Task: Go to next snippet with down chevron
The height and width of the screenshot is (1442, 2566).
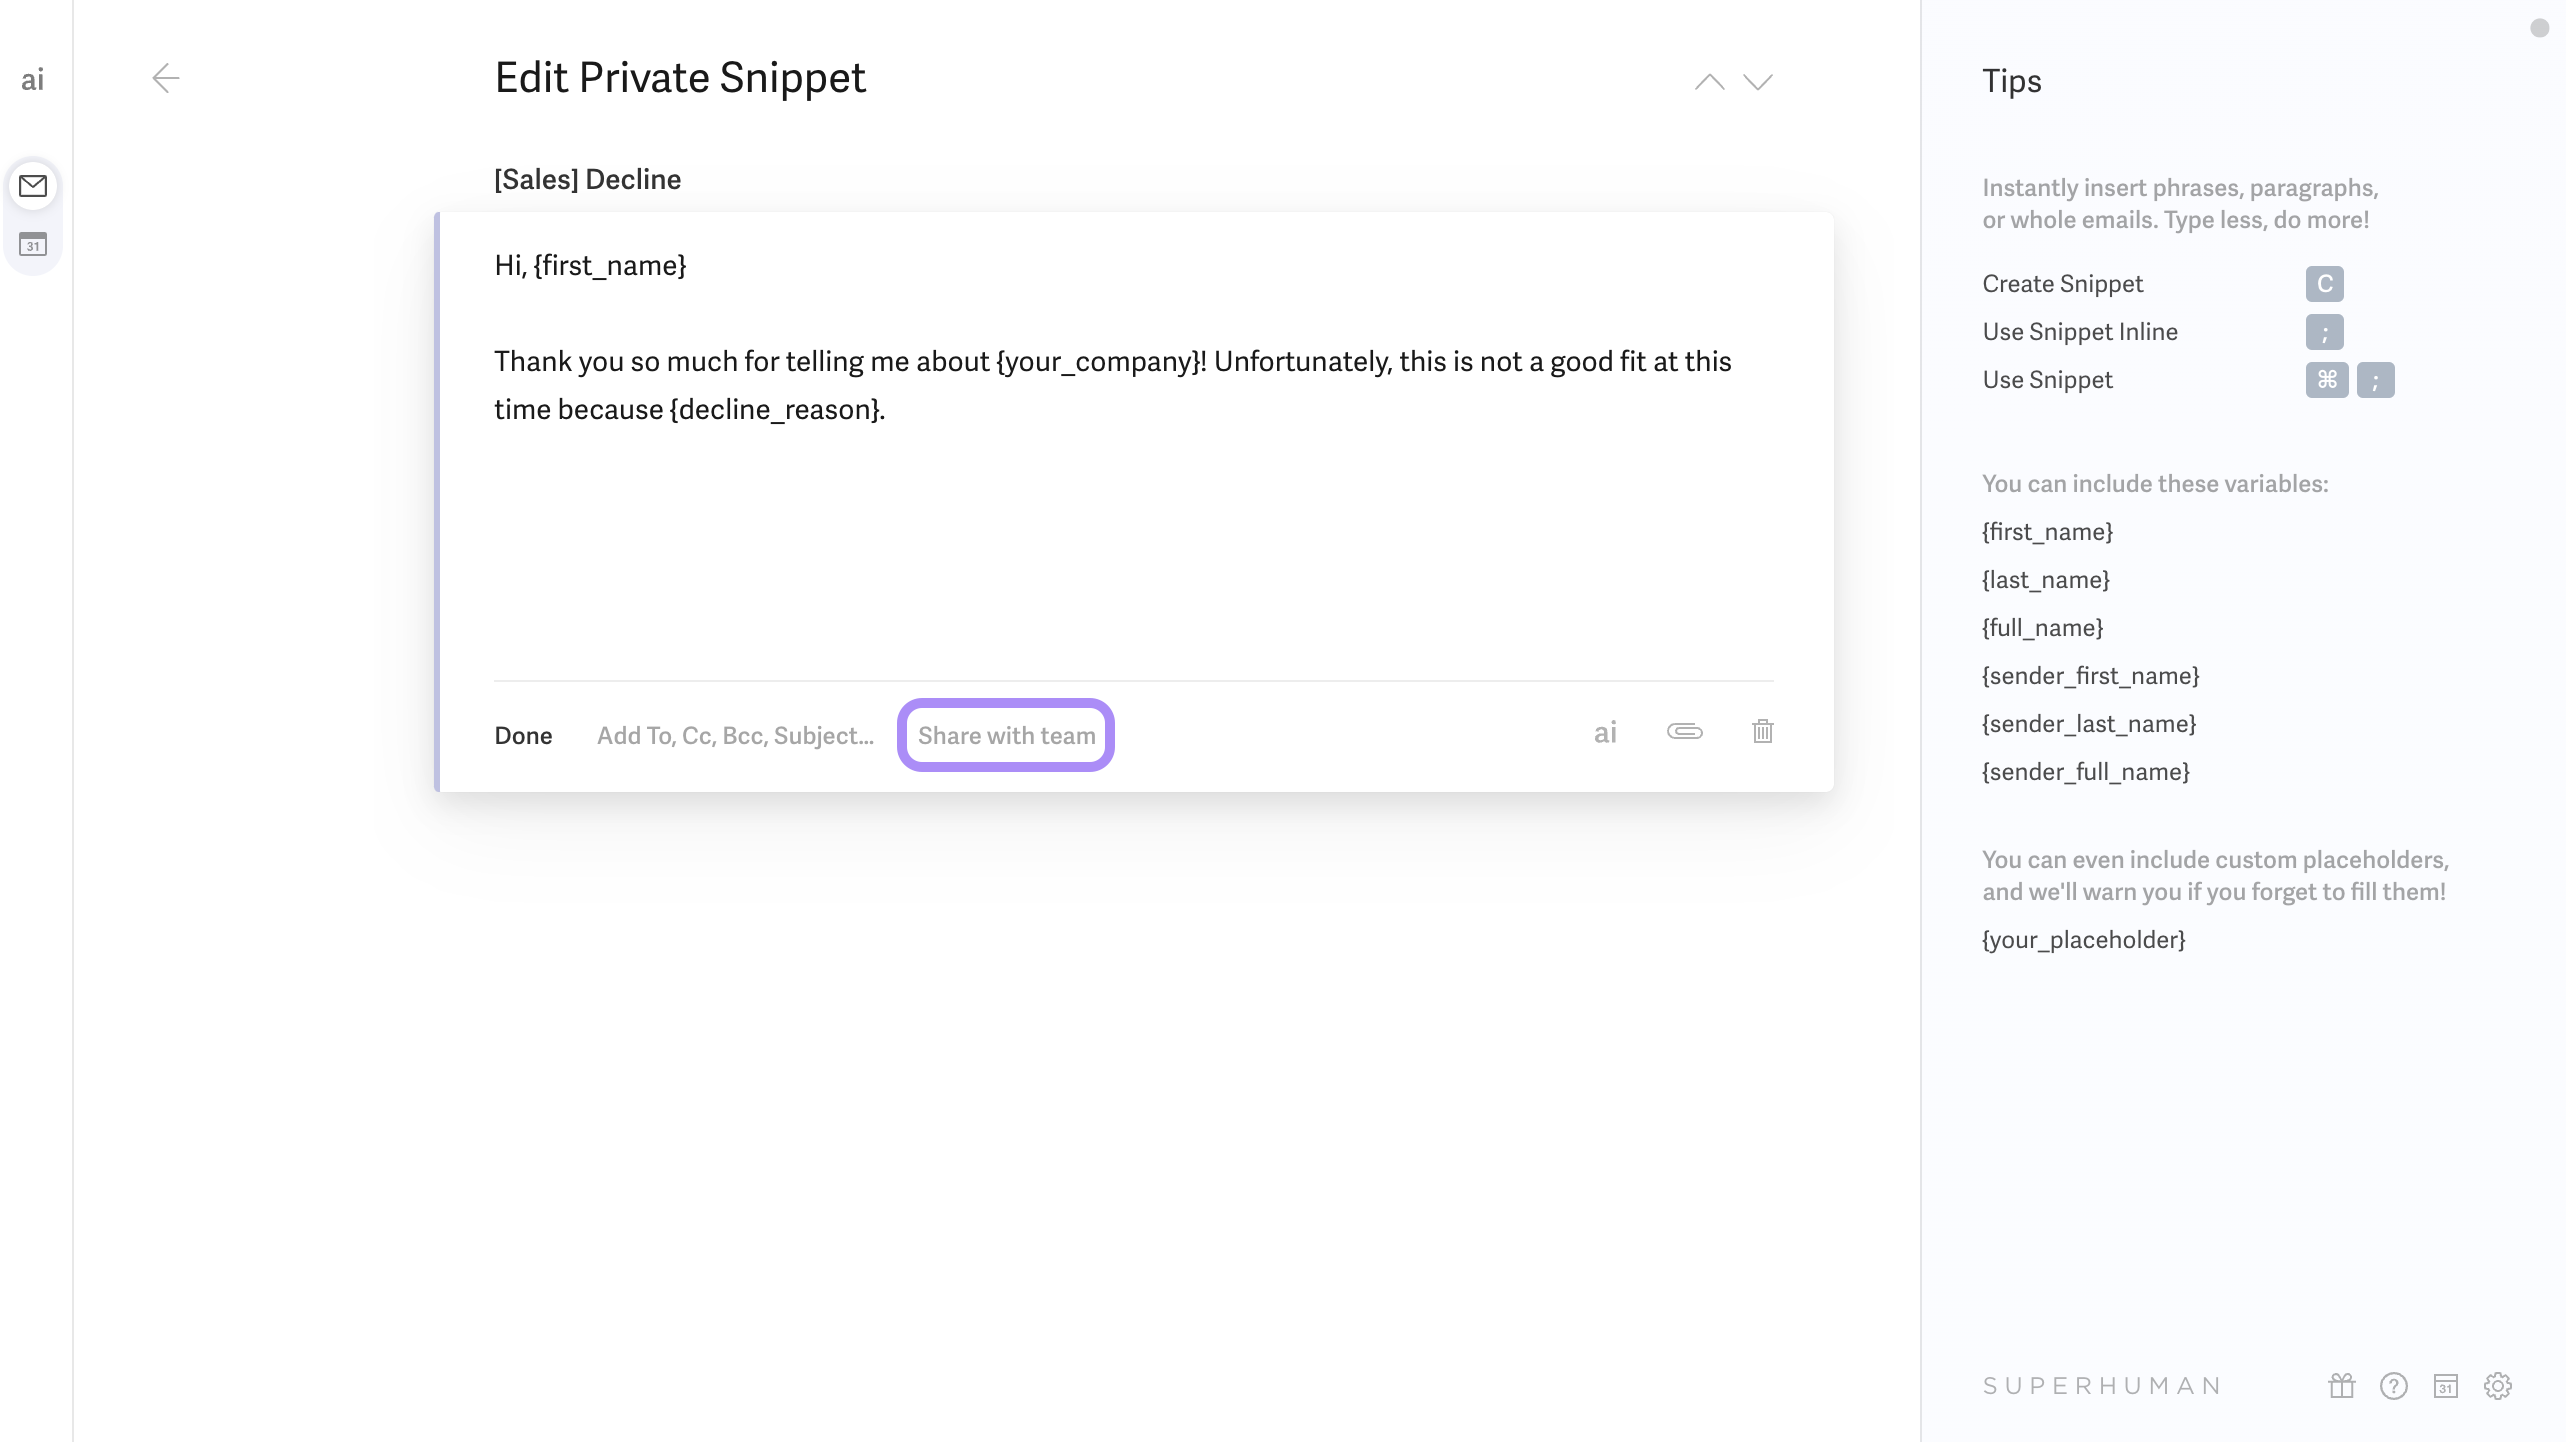Action: (x=1757, y=82)
